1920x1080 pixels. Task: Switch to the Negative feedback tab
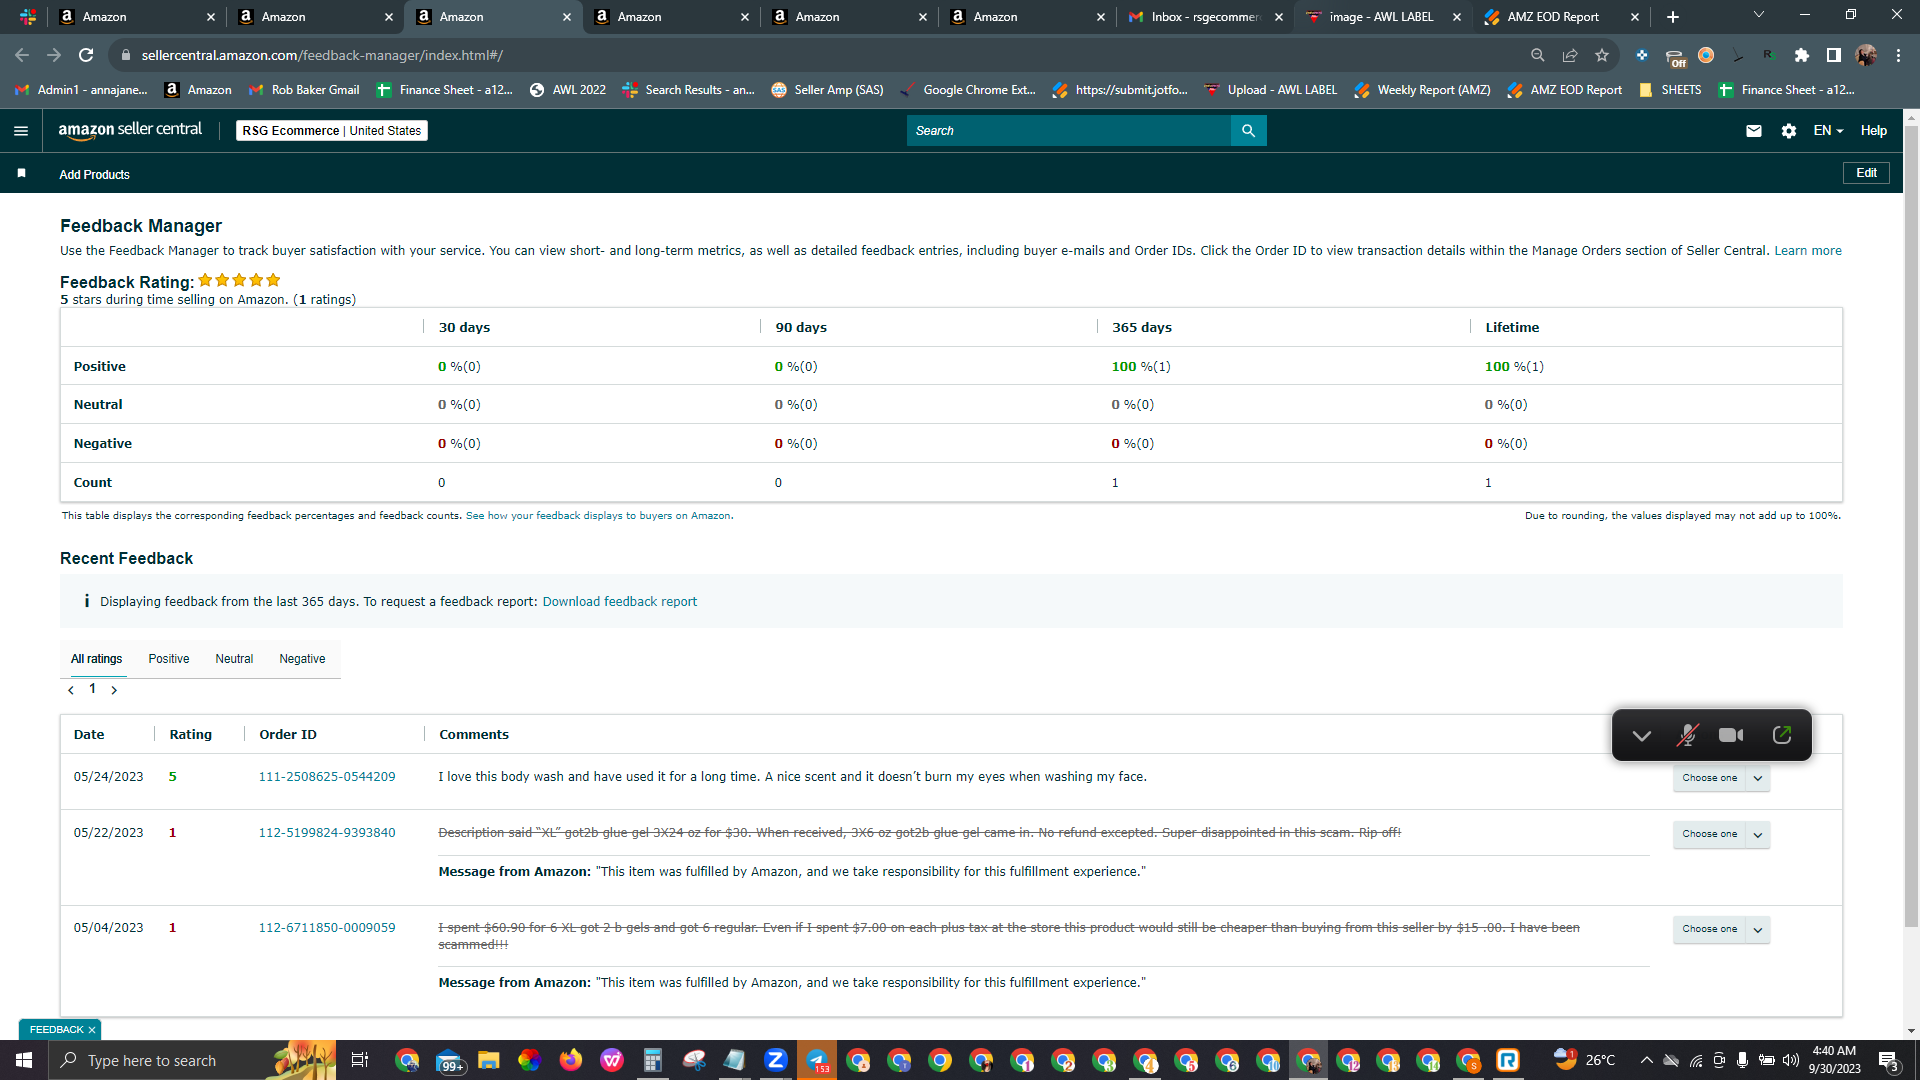(x=302, y=659)
